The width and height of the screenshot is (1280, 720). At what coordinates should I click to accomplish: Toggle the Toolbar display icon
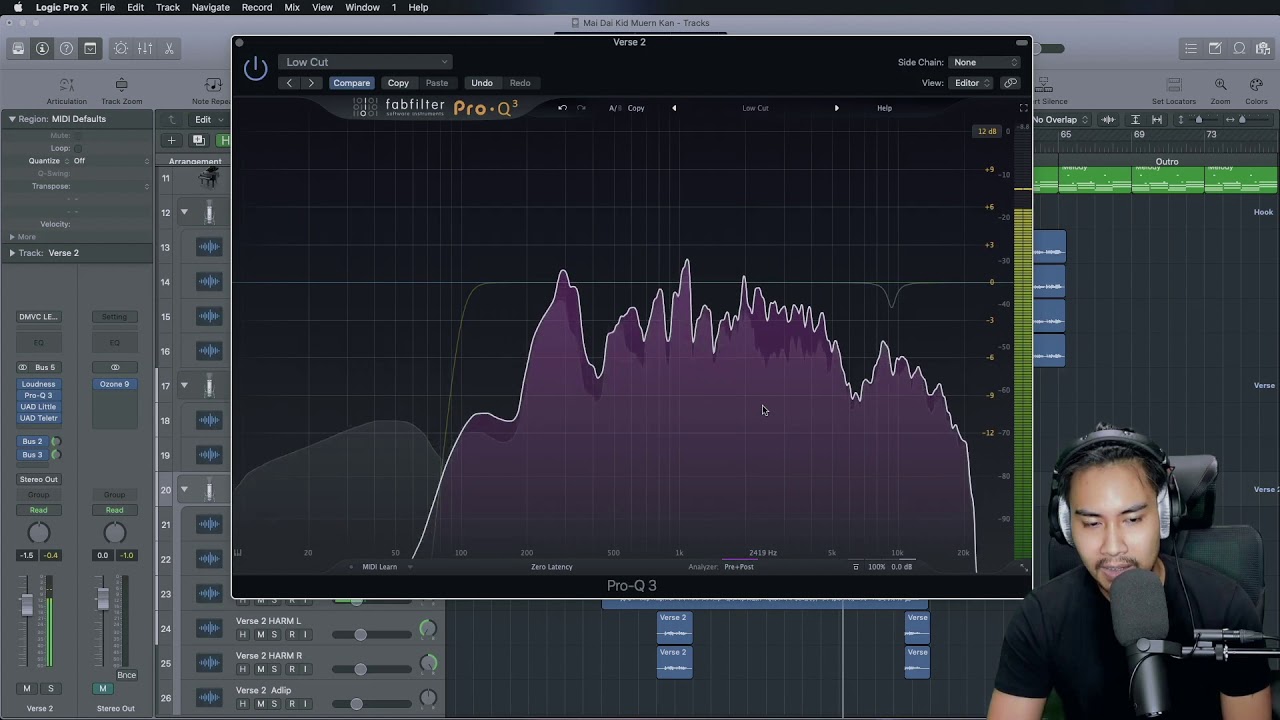(x=90, y=48)
